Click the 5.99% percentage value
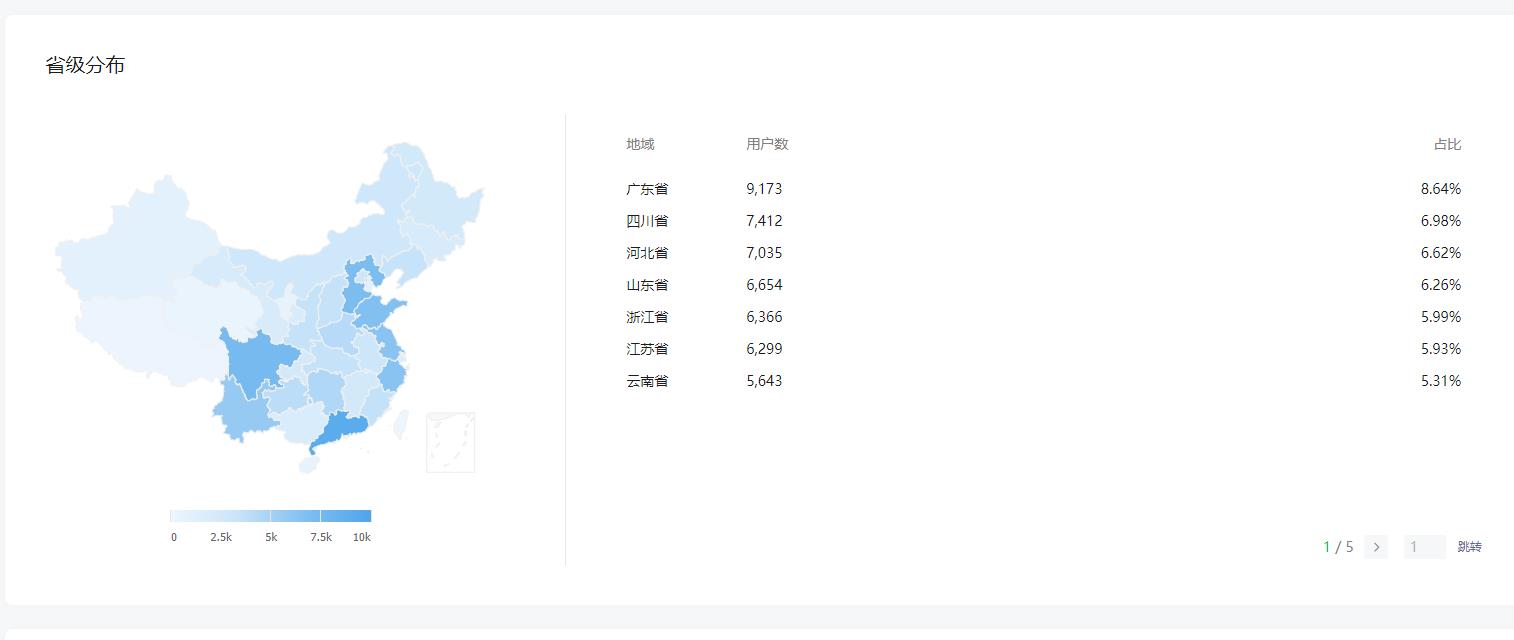 (1441, 317)
